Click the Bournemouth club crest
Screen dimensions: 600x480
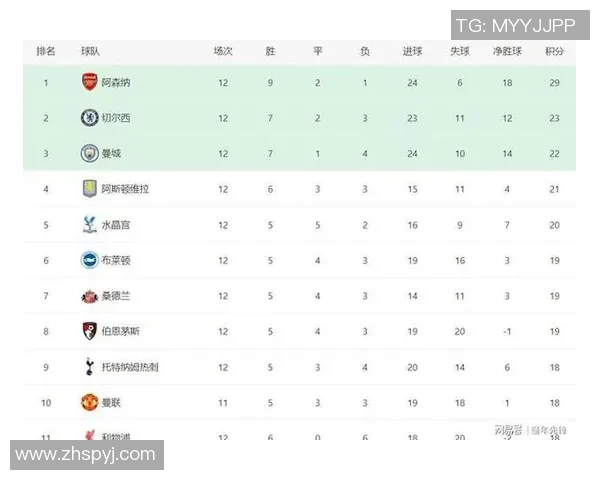click(x=89, y=331)
